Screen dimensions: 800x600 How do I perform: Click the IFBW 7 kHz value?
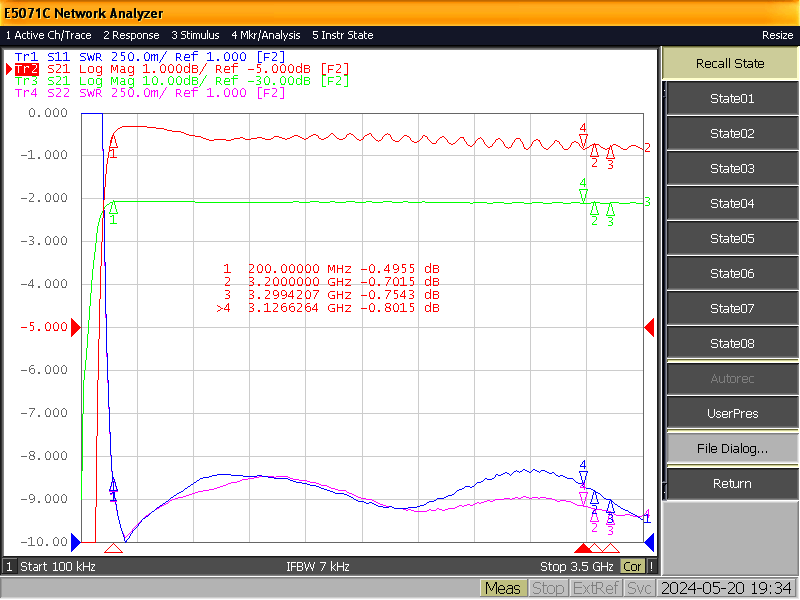pos(318,566)
